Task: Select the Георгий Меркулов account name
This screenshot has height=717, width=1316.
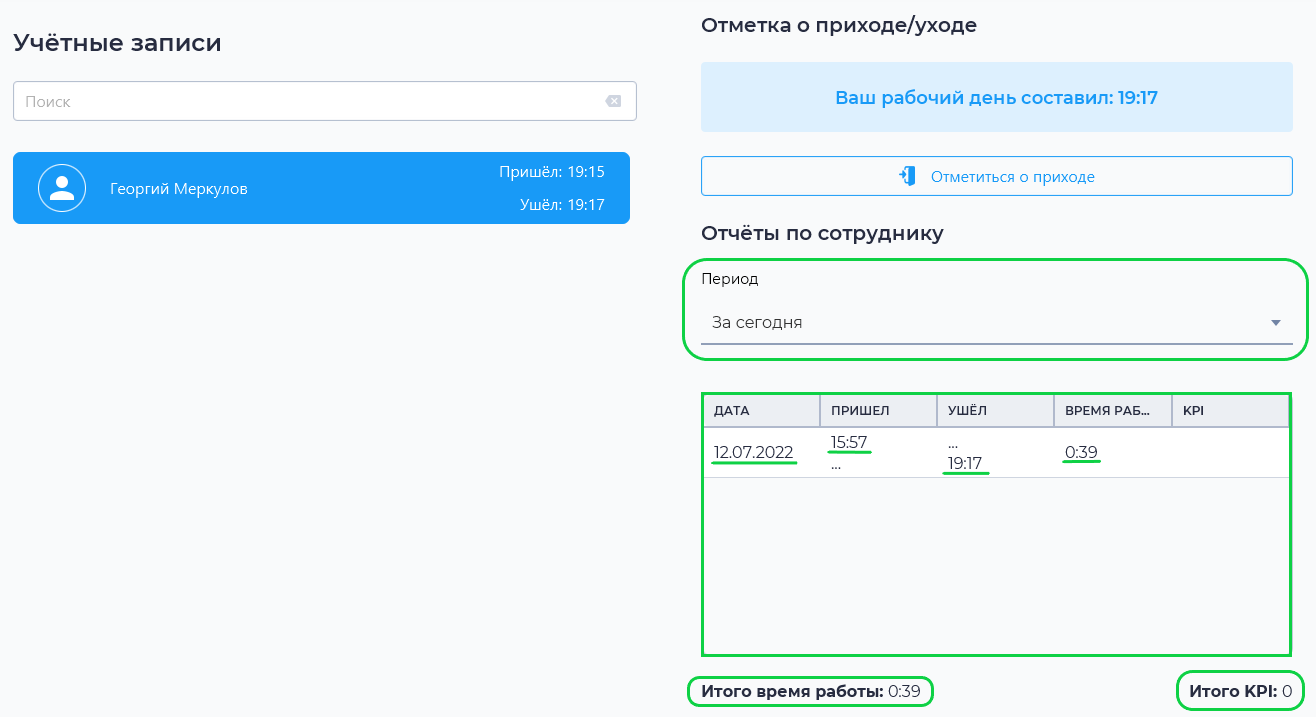Action: [179, 188]
